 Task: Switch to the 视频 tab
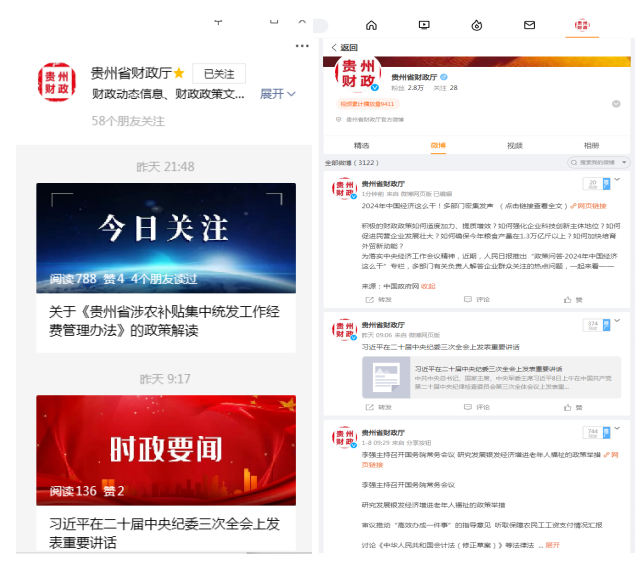[x=514, y=145]
